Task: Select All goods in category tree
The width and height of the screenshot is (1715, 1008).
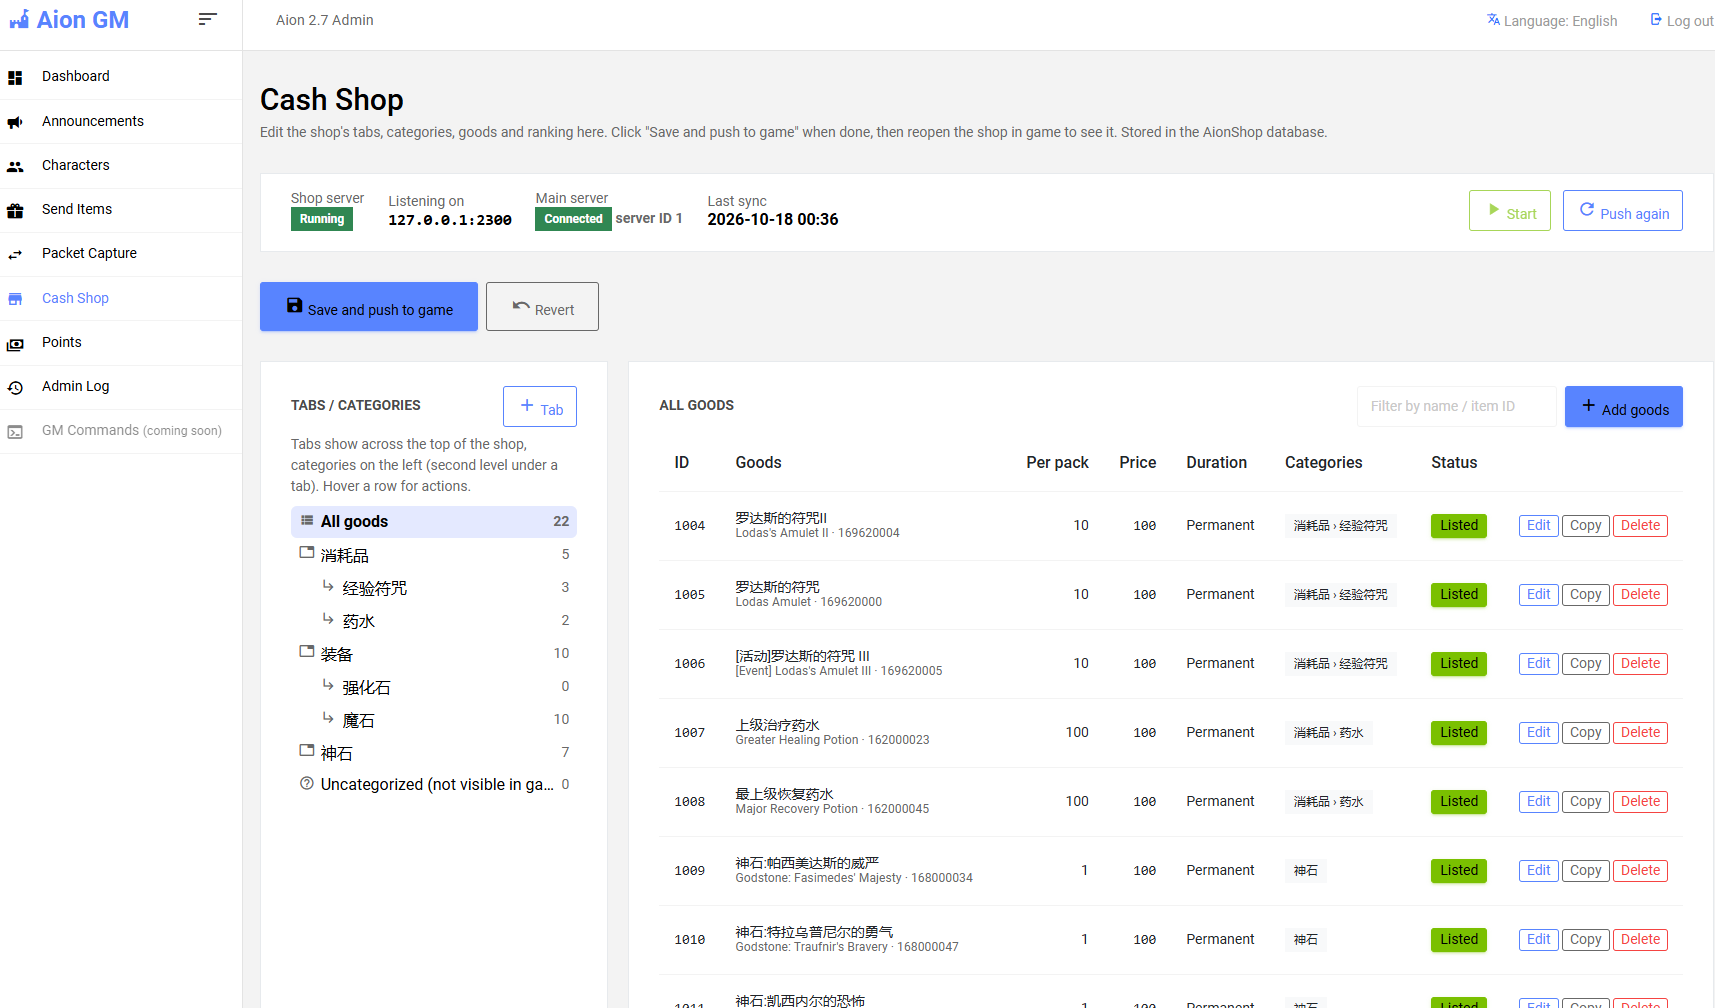Action: (x=434, y=522)
